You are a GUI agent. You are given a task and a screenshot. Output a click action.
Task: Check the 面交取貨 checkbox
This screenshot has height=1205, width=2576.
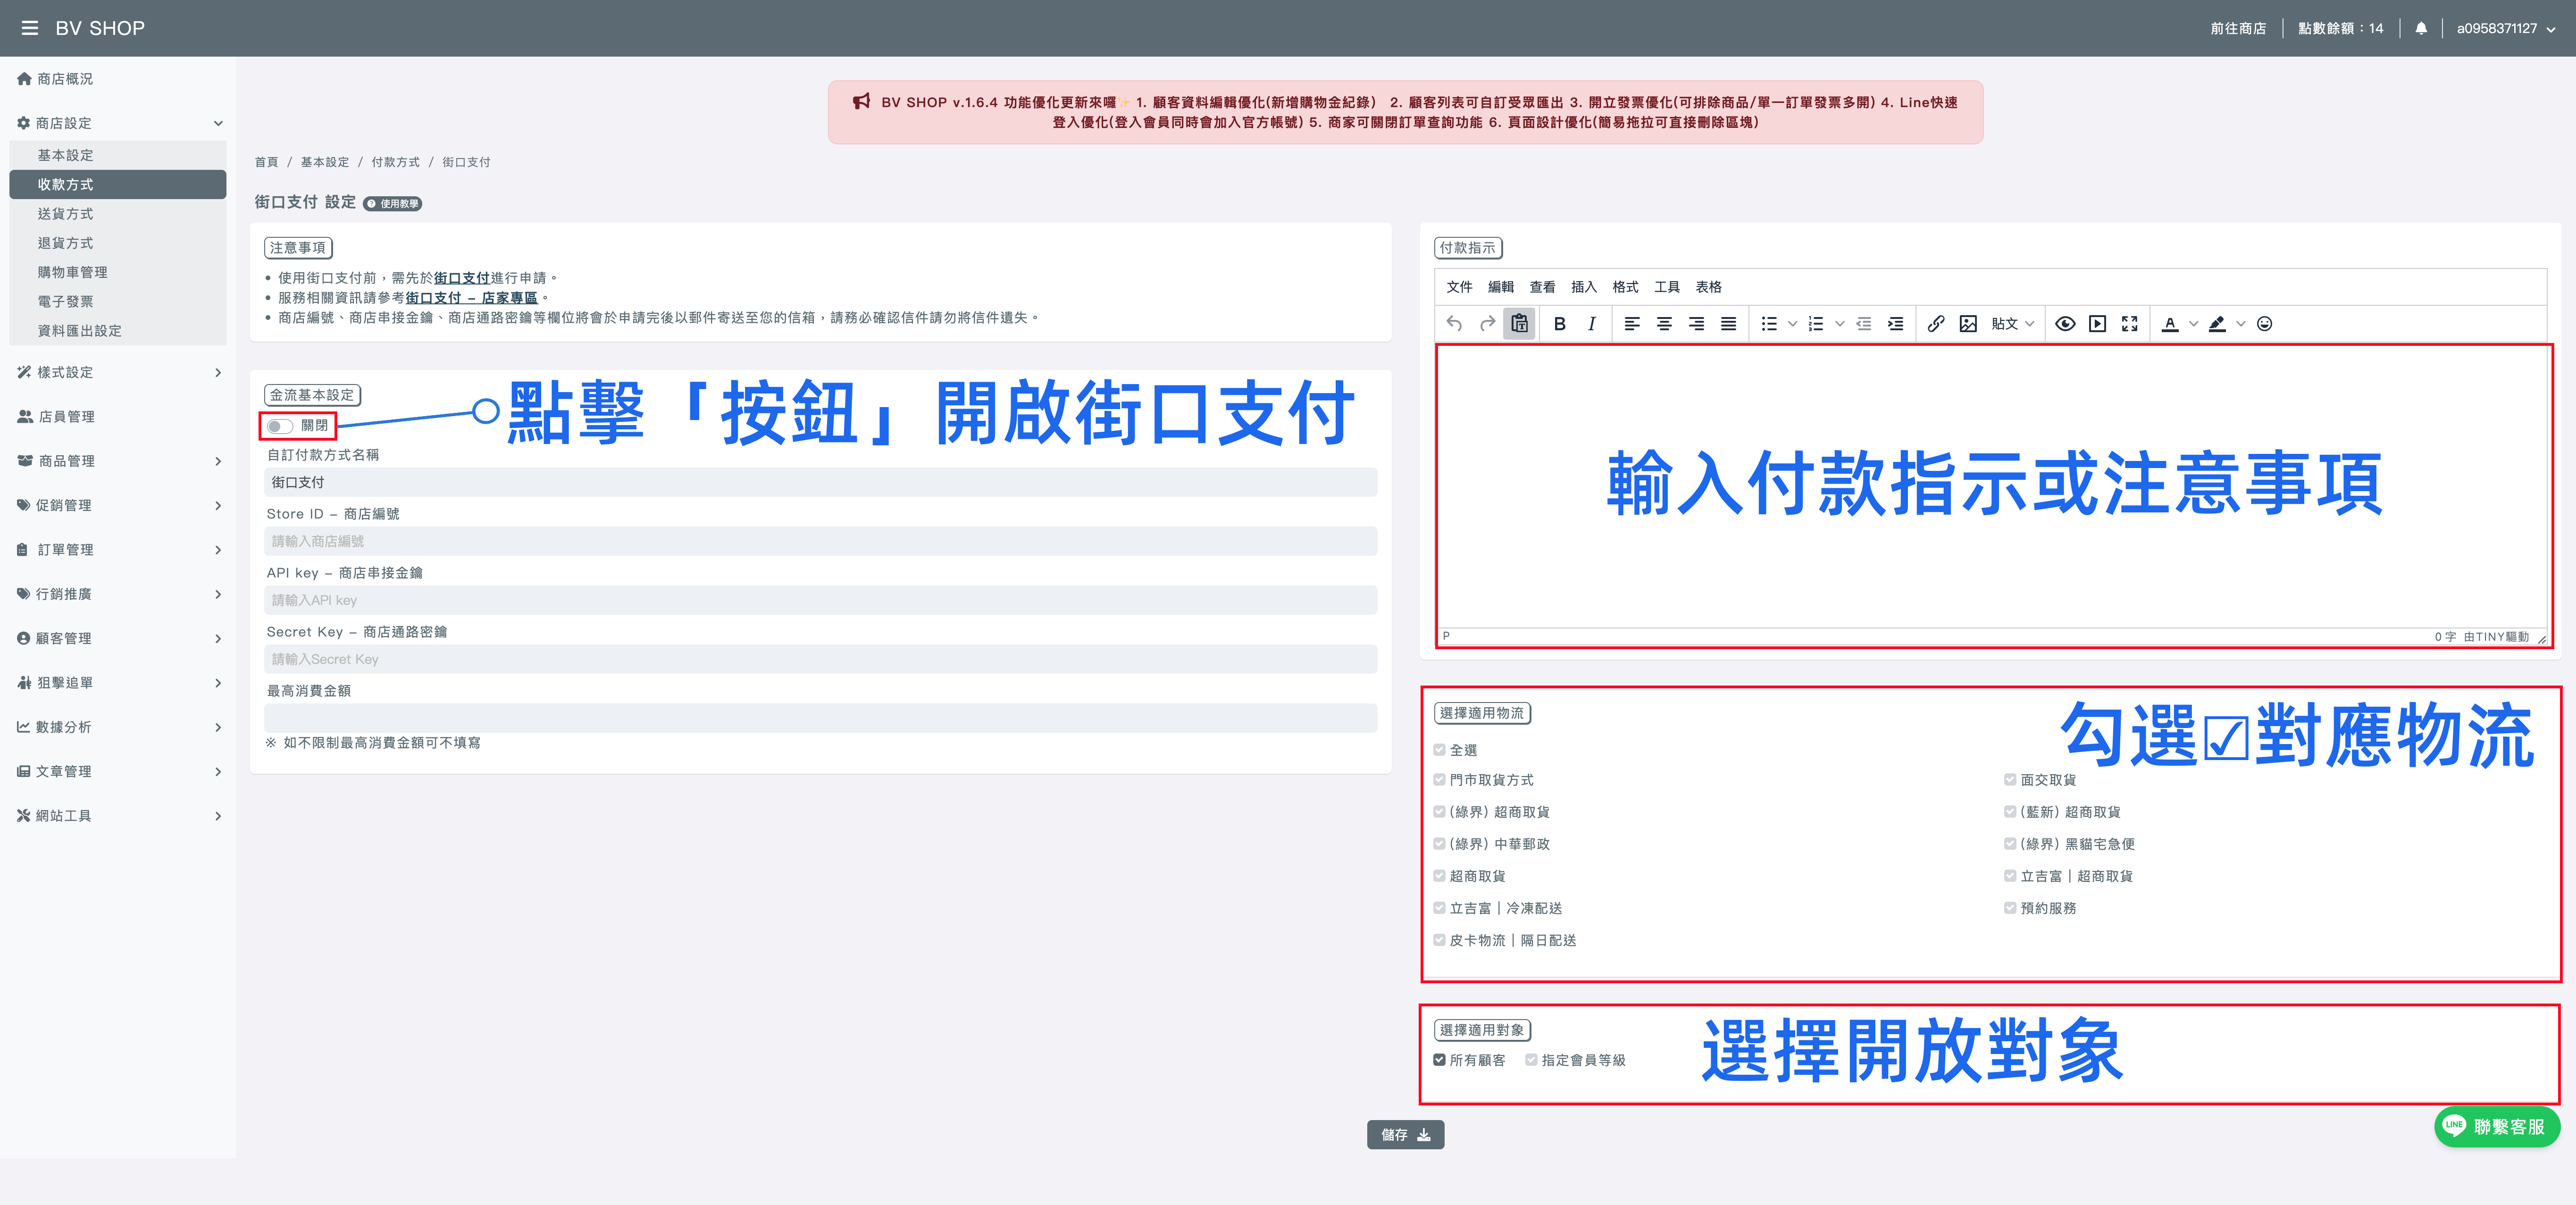point(2010,780)
